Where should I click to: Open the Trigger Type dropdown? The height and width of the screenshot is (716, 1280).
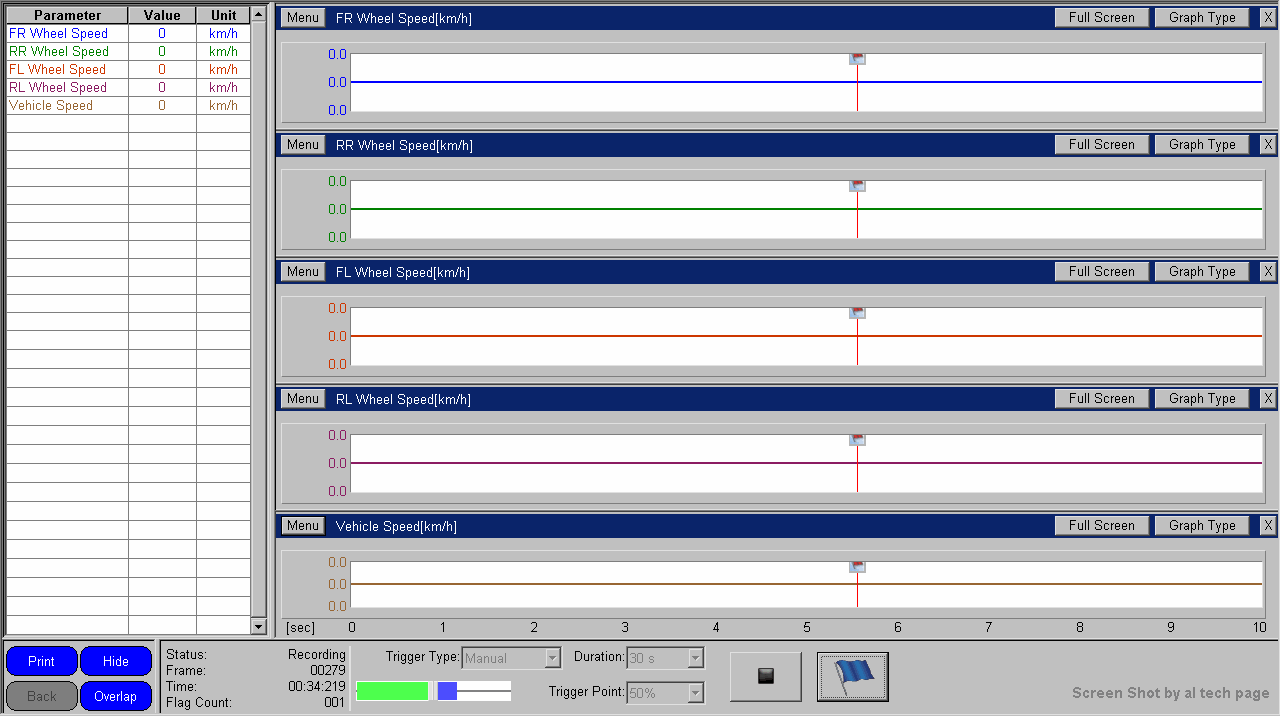click(x=552, y=658)
